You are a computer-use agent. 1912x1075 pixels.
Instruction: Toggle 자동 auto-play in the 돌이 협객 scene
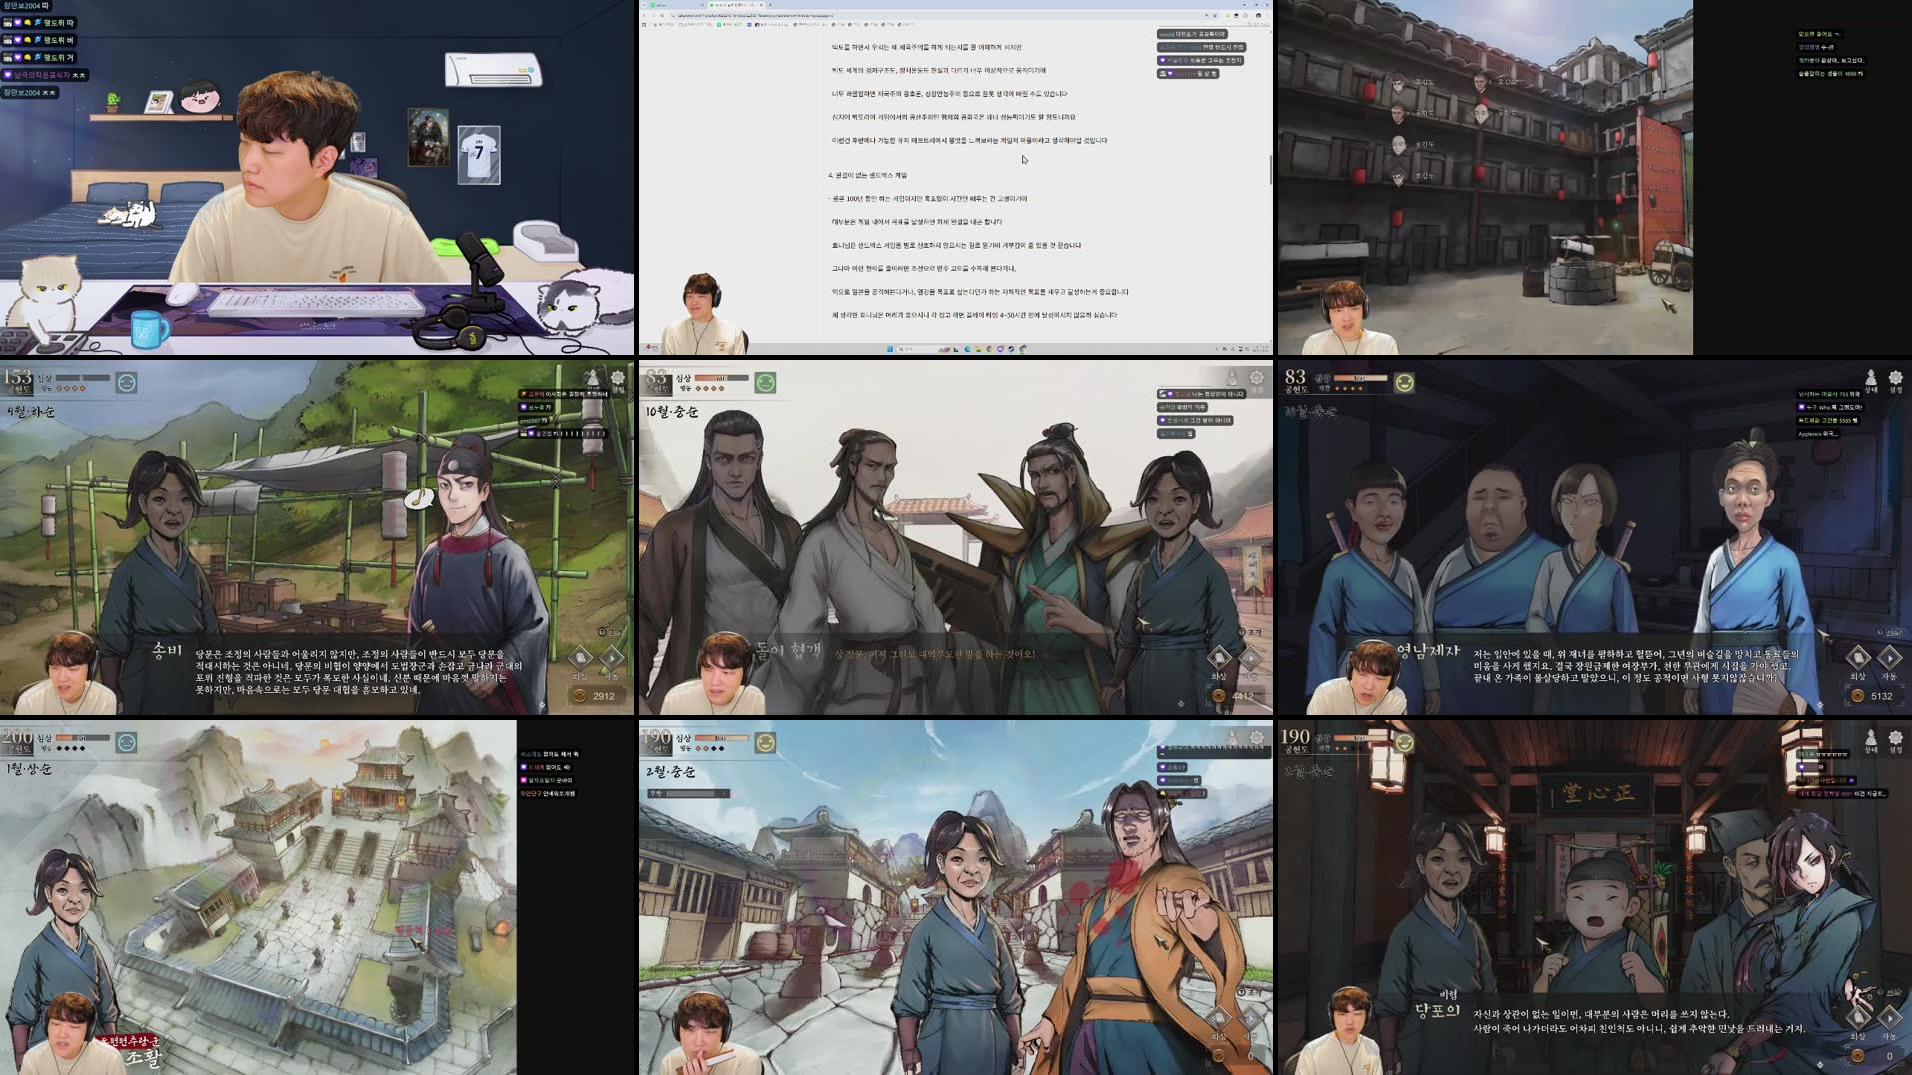pyautogui.click(x=1250, y=658)
